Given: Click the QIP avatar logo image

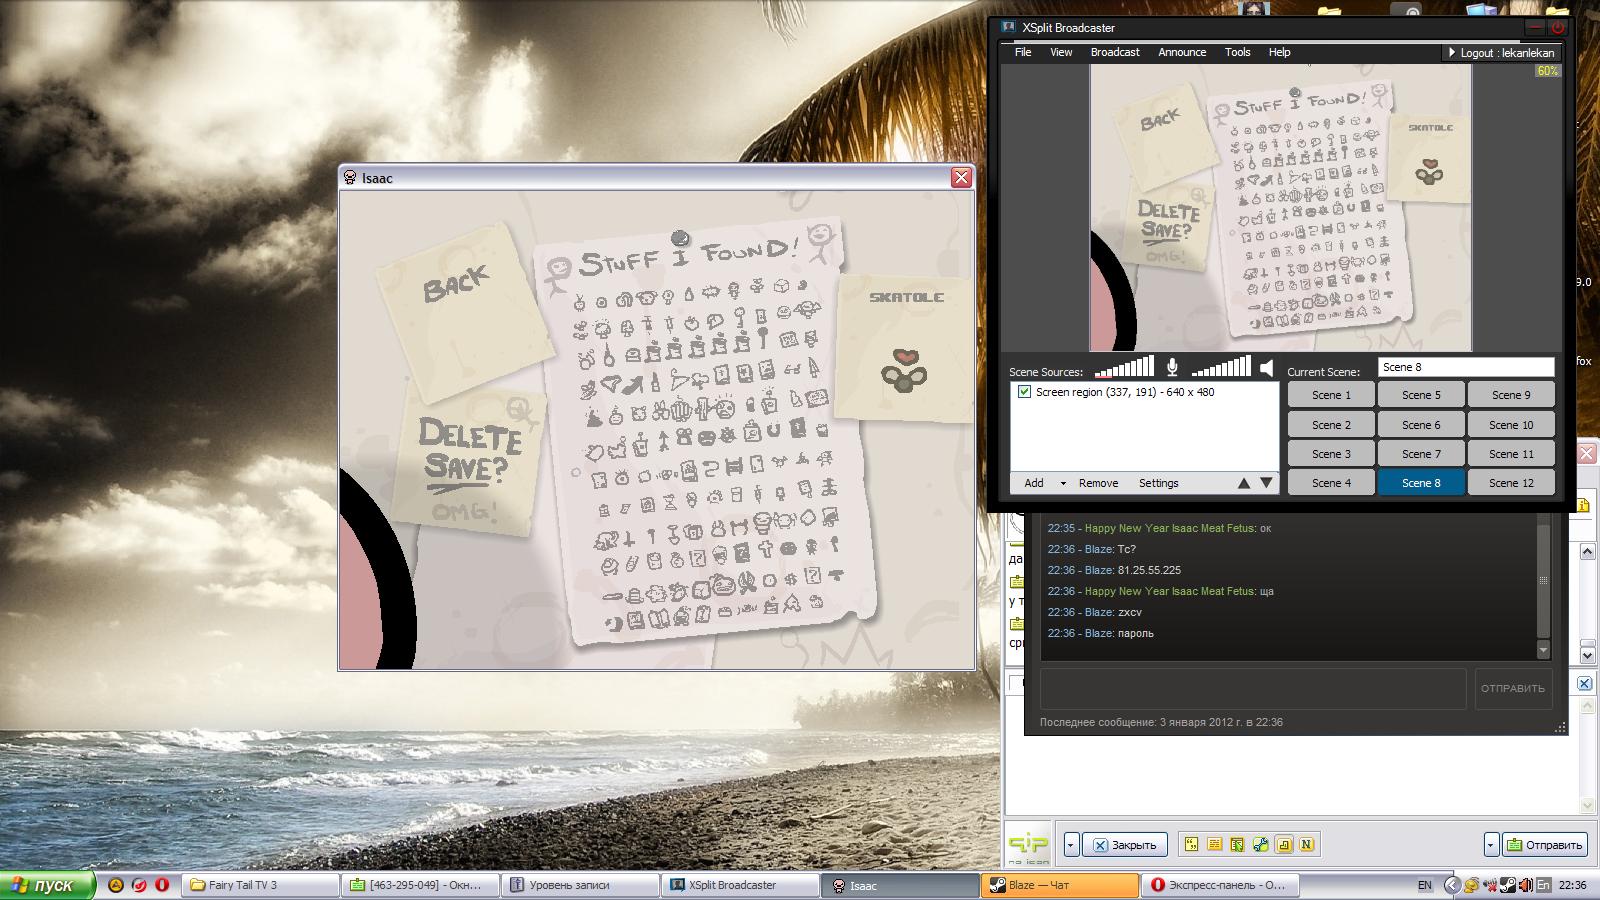Looking at the screenshot, I should coord(1028,845).
